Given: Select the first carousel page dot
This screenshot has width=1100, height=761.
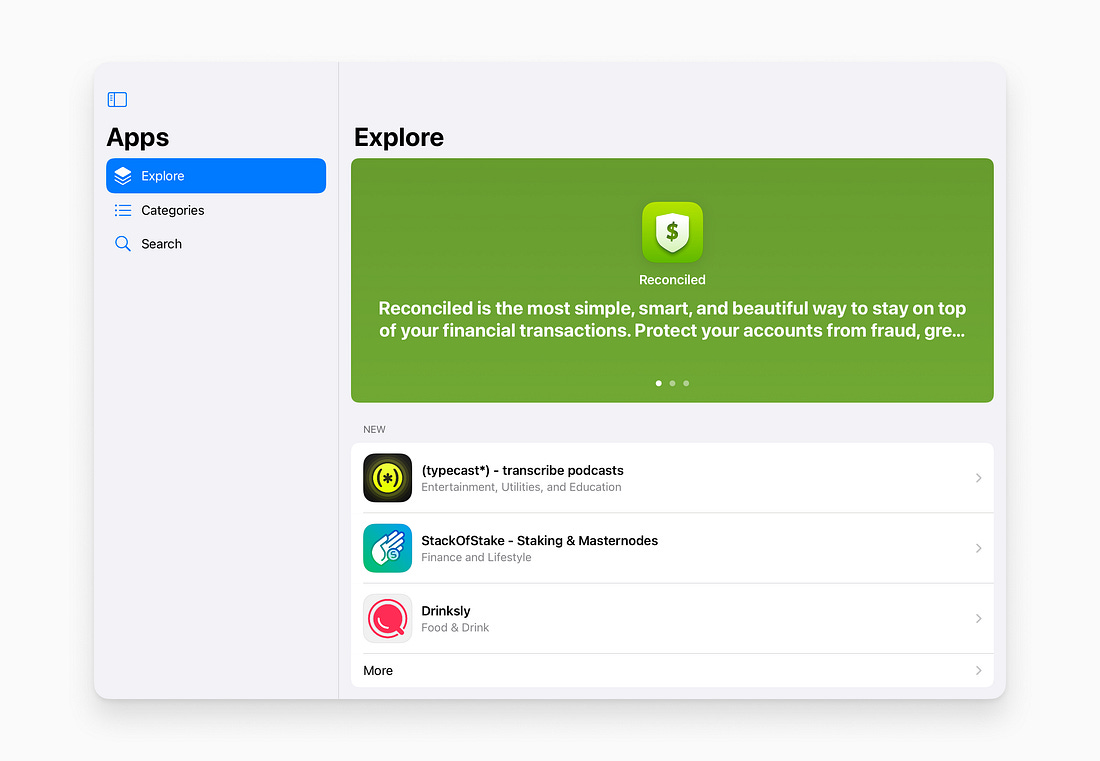Looking at the screenshot, I should click(659, 383).
